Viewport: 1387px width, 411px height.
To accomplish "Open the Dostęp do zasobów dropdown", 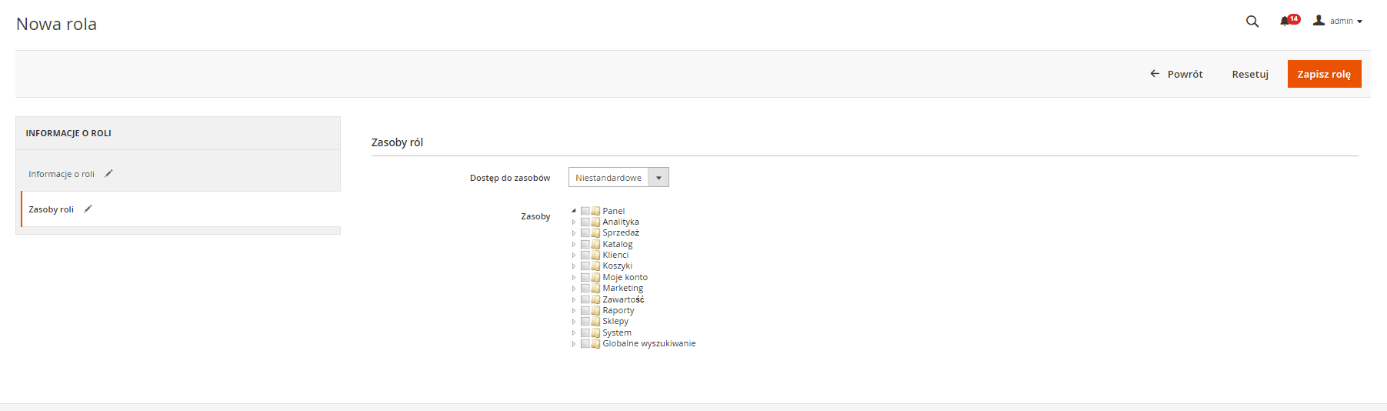I will [x=618, y=177].
